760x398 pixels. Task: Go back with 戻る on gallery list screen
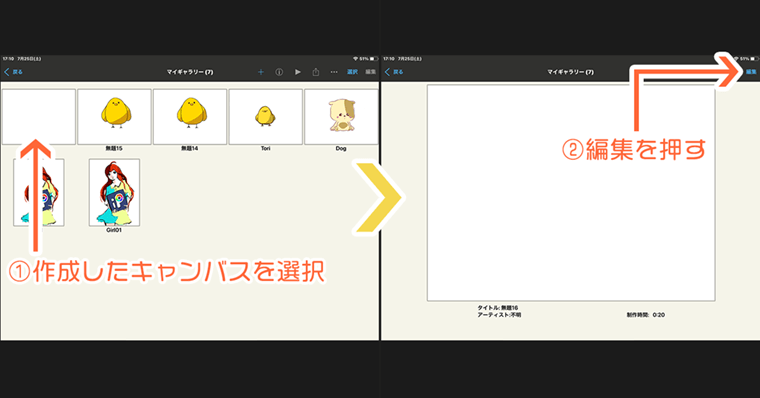pyautogui.click(x=14, y=72)
